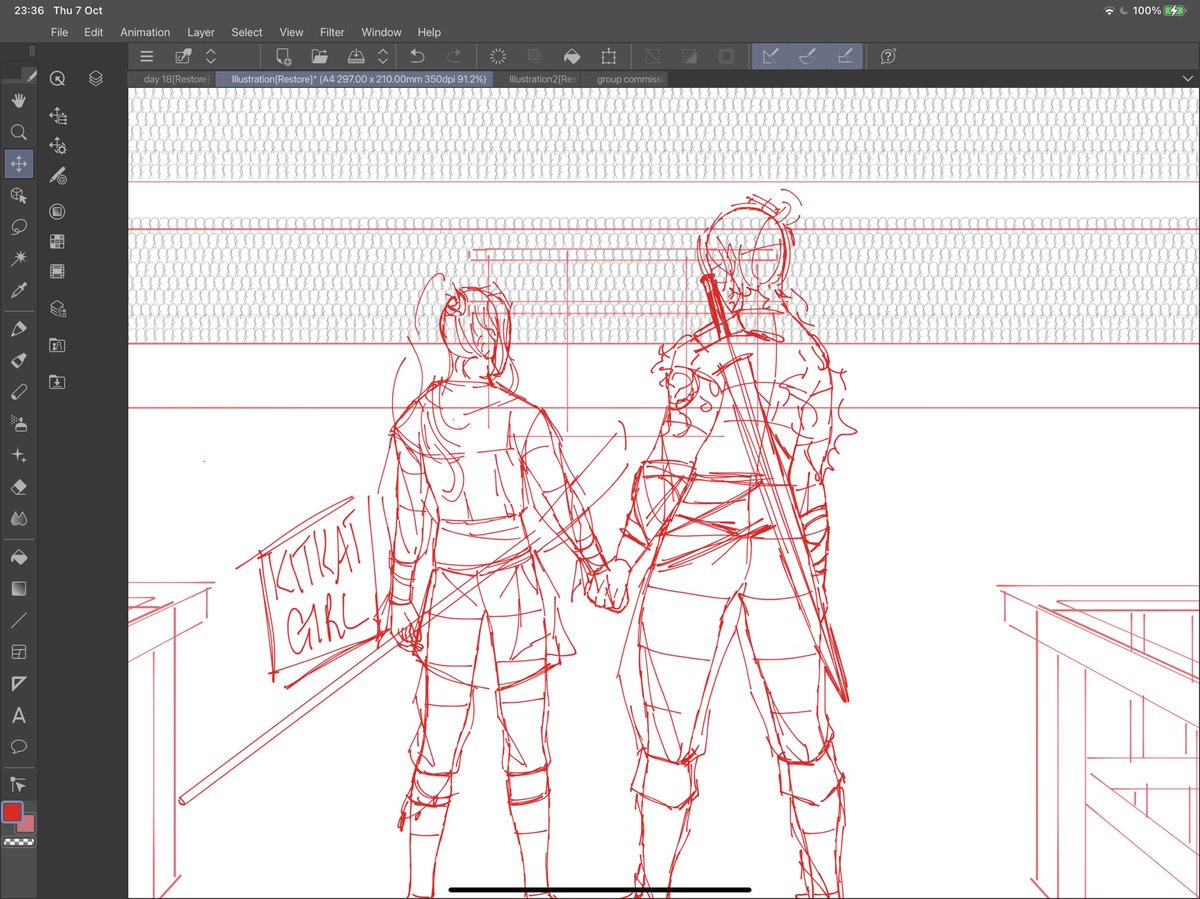Open the support help icon
1200x899 pixels.
887,57
